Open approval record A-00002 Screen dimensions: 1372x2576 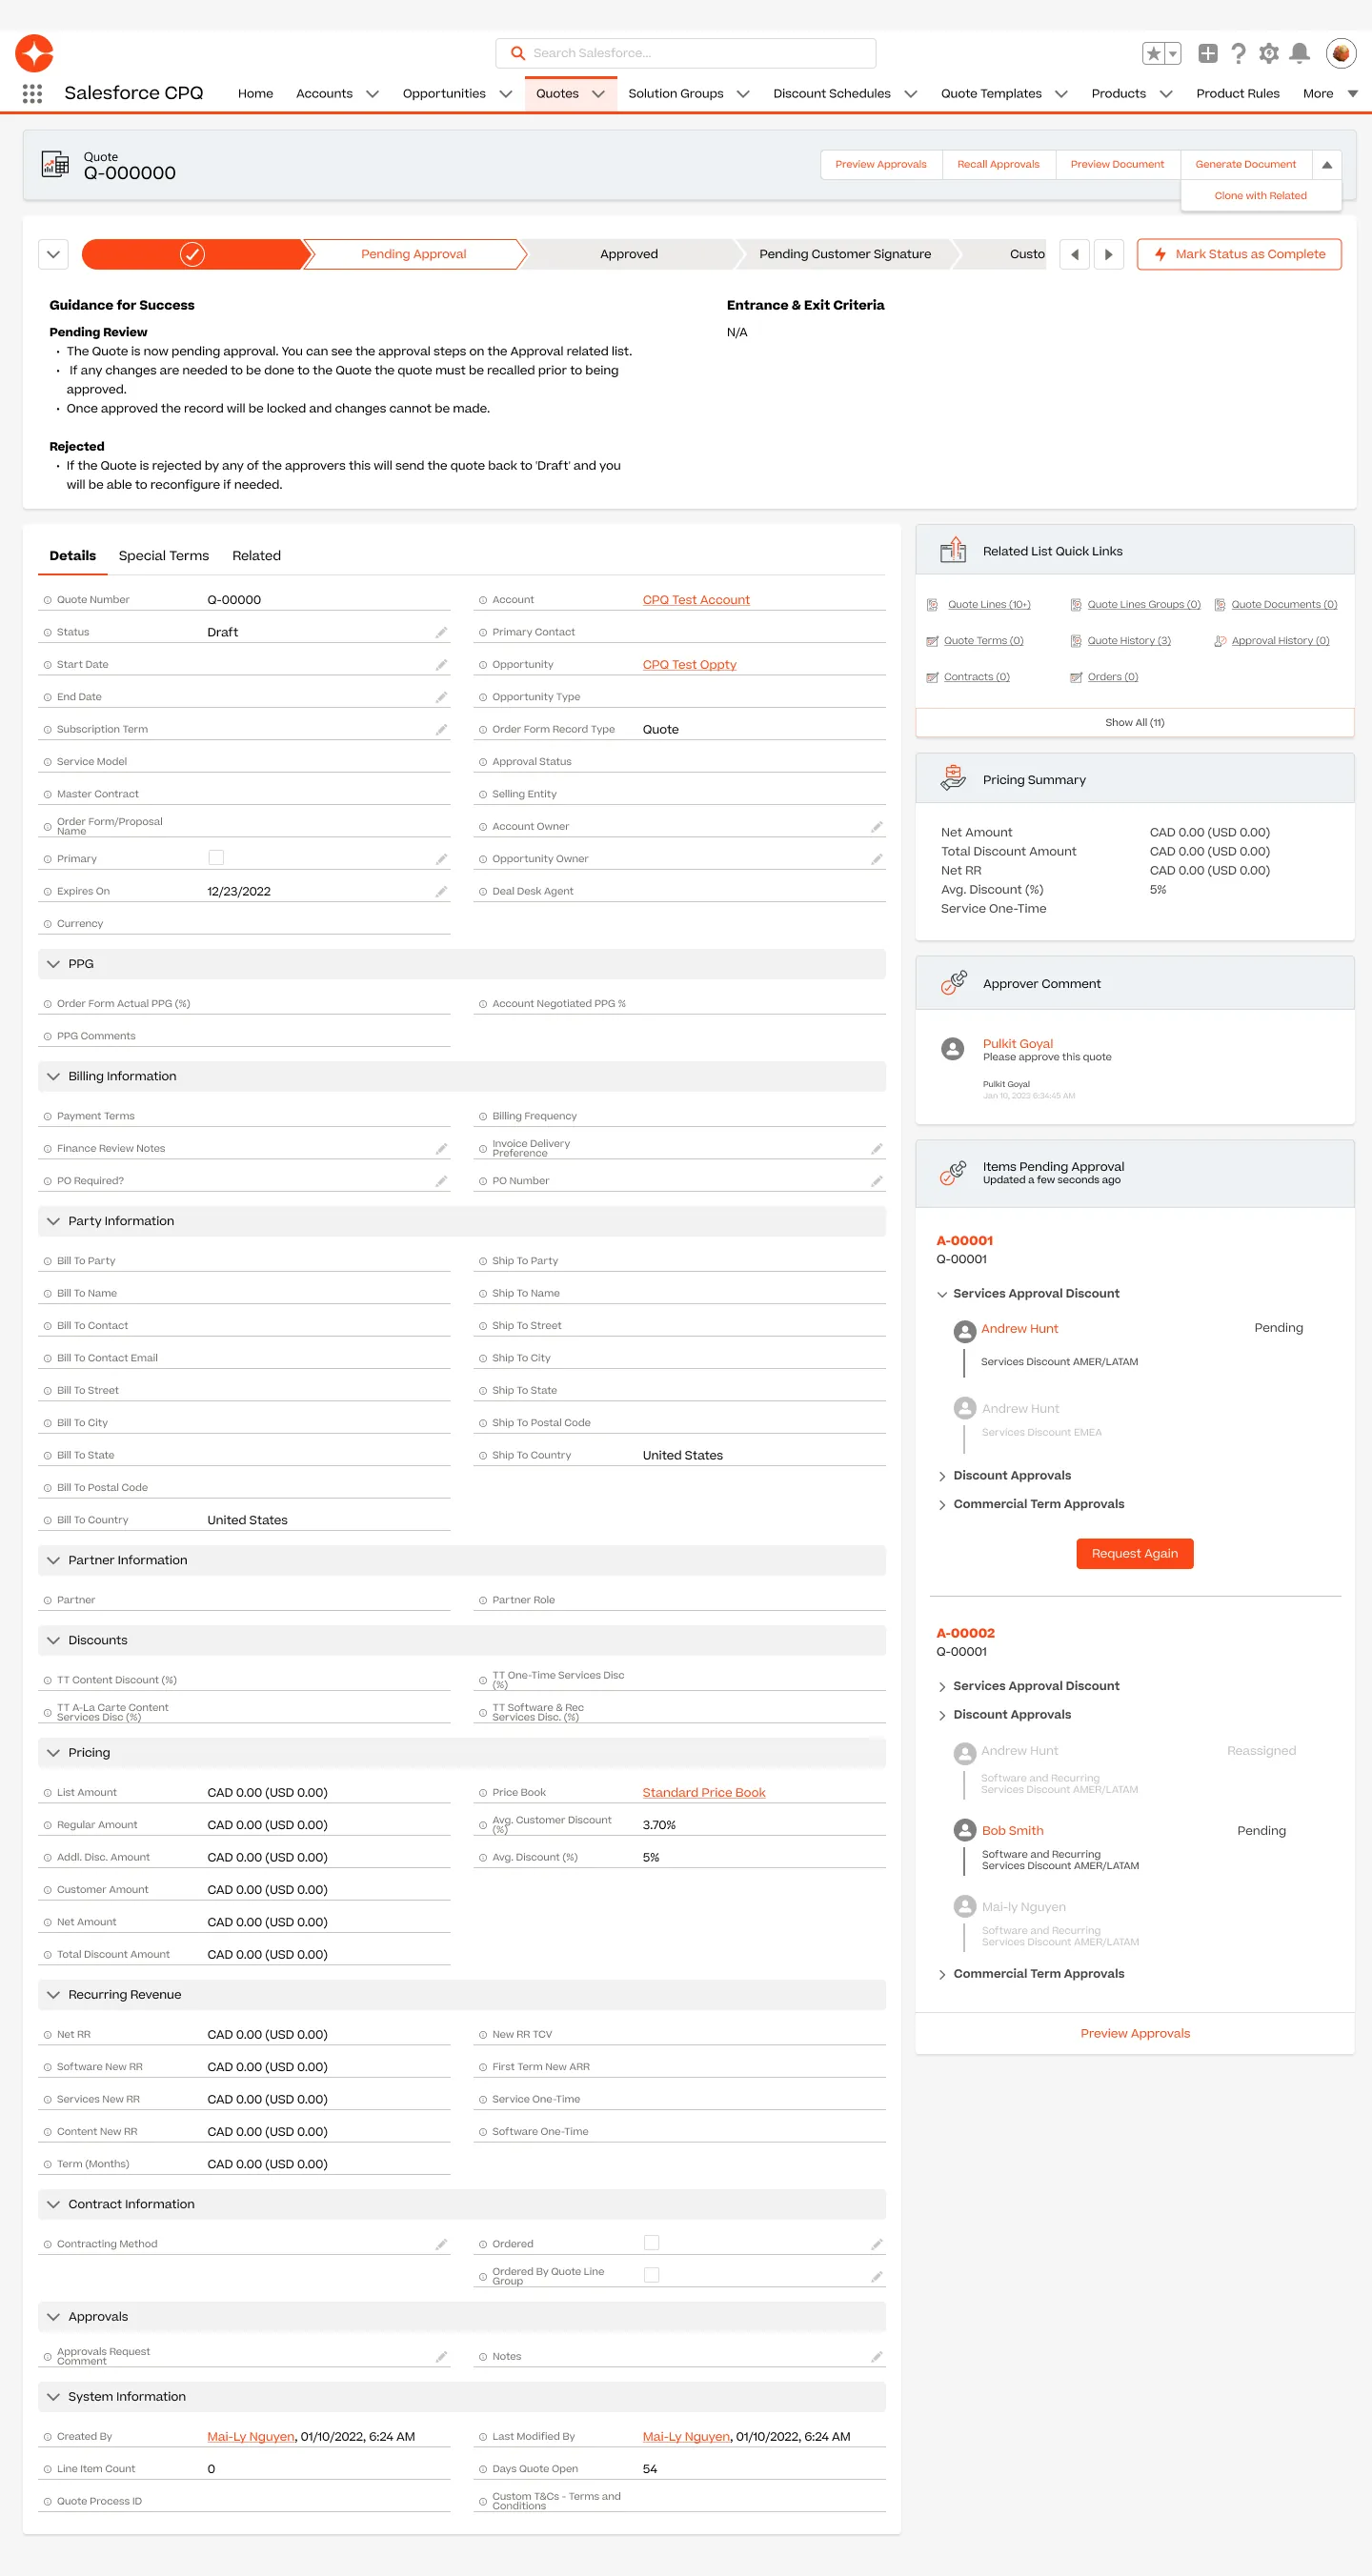tap(965, 1633)
